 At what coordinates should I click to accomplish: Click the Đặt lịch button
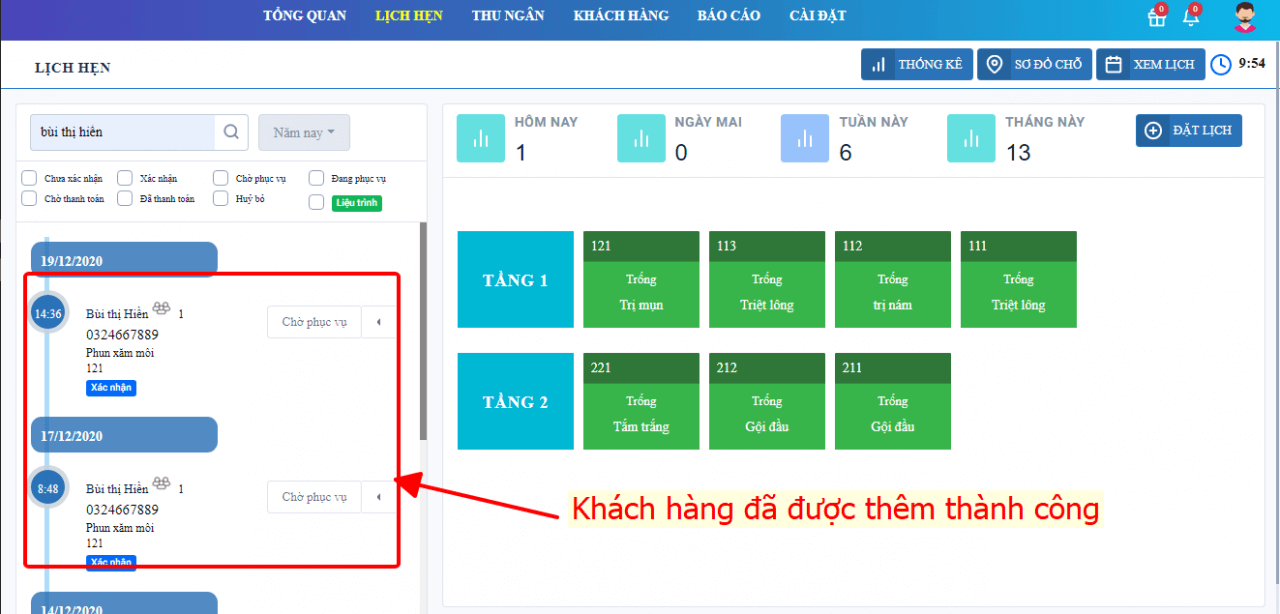point(1188,131)
